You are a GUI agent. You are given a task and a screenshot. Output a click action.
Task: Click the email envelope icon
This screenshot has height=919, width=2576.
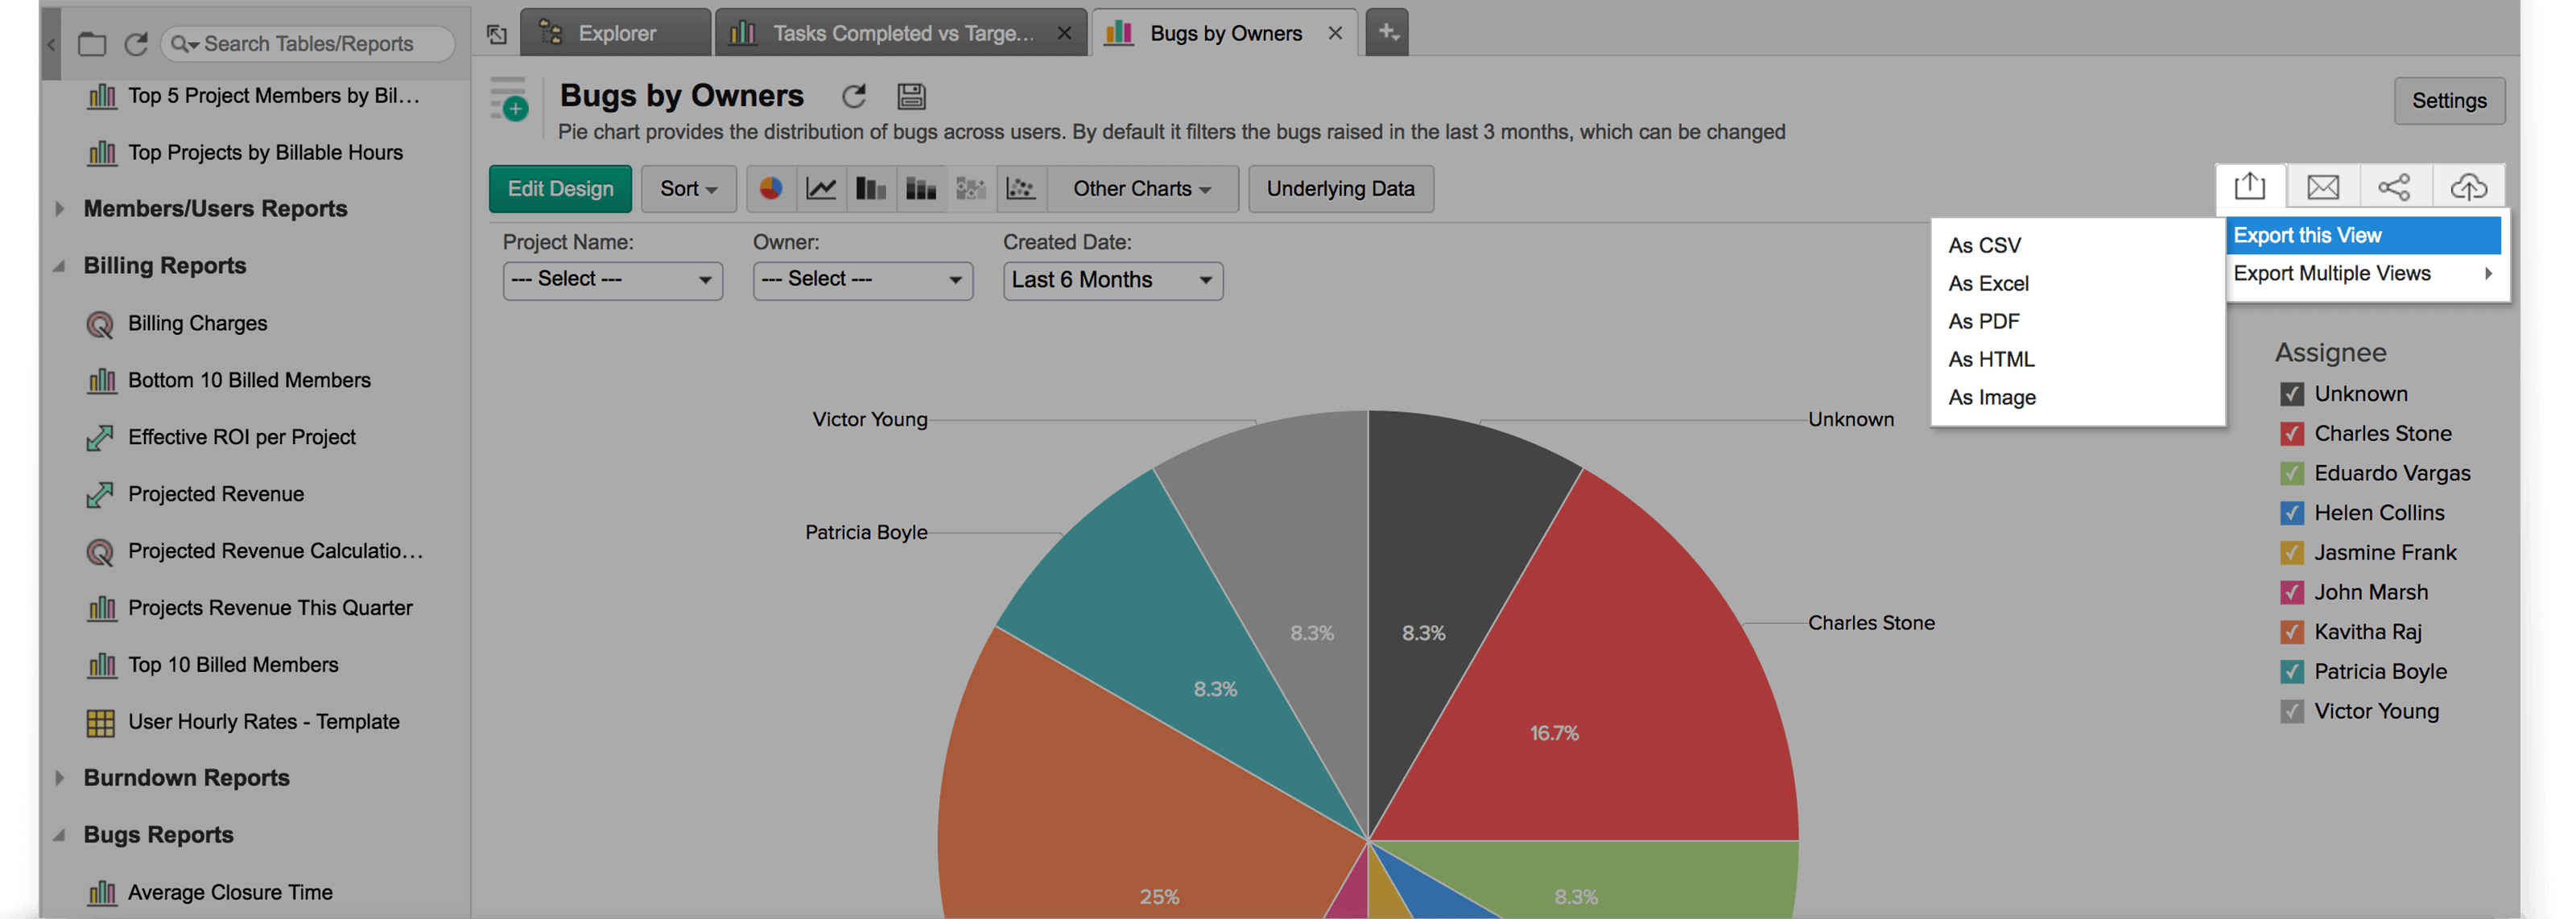[x=2322, y=187]
